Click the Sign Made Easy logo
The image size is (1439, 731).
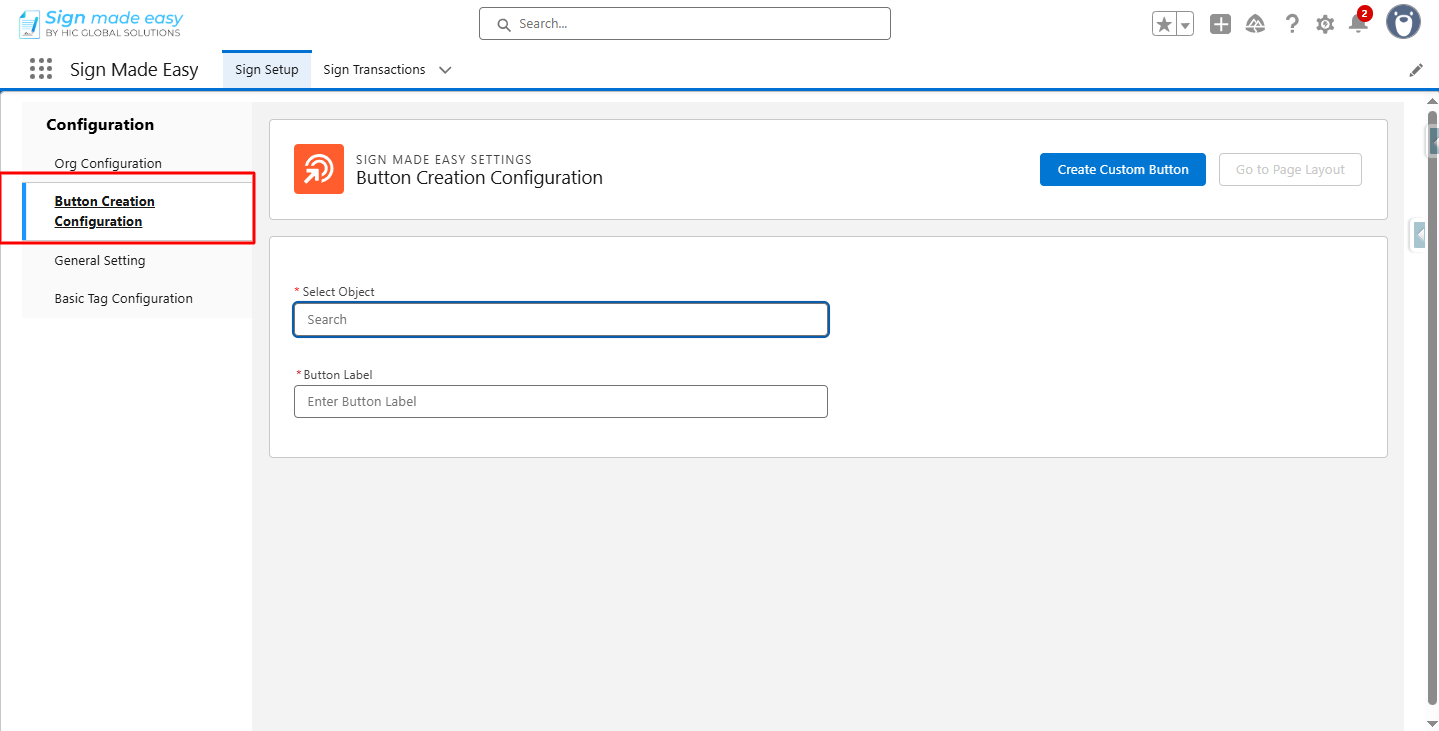(101, 24)
